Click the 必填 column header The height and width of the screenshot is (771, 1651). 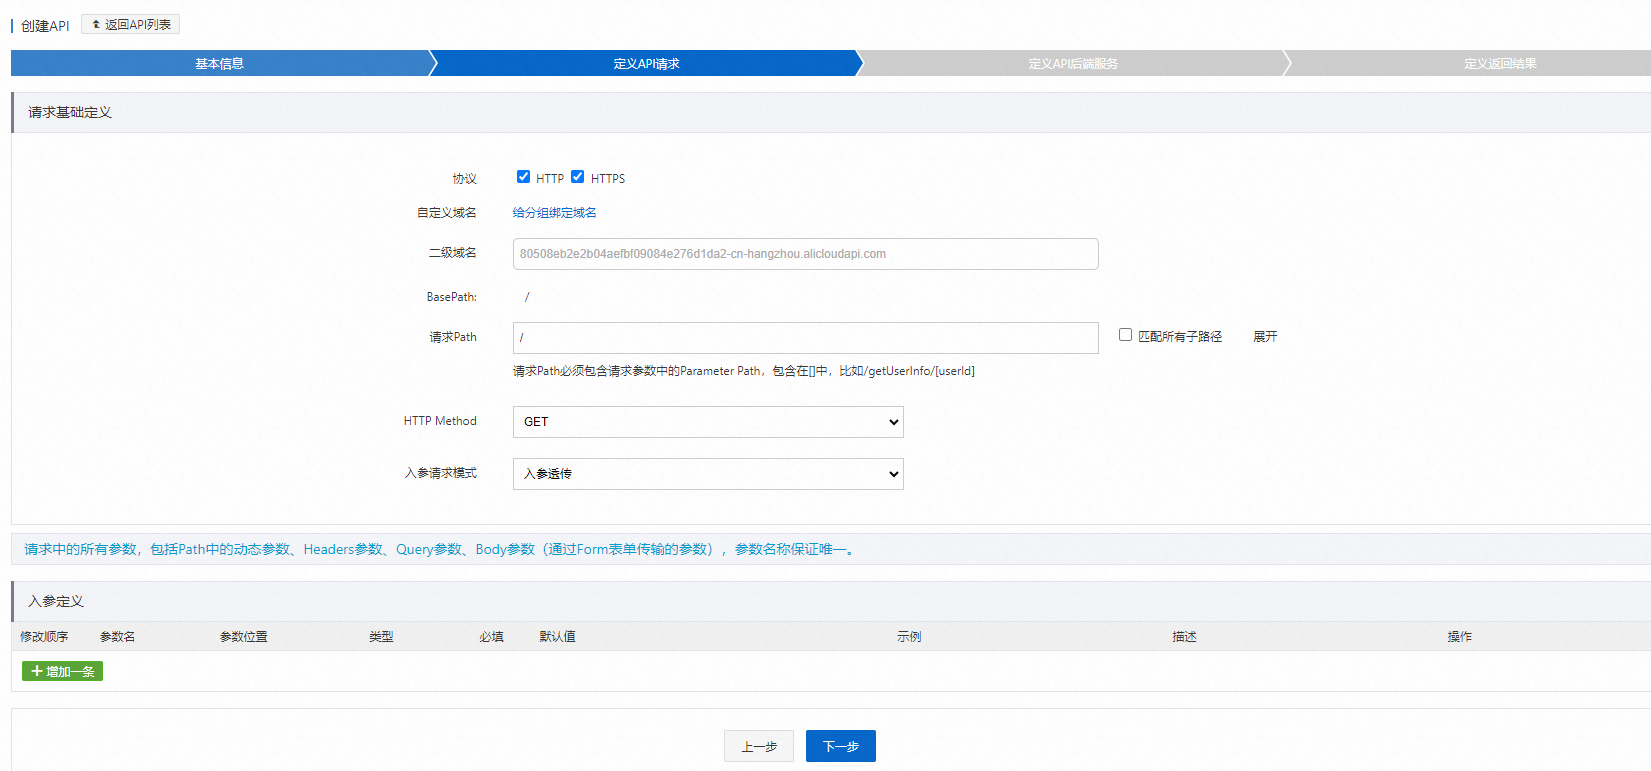point(491,636)
